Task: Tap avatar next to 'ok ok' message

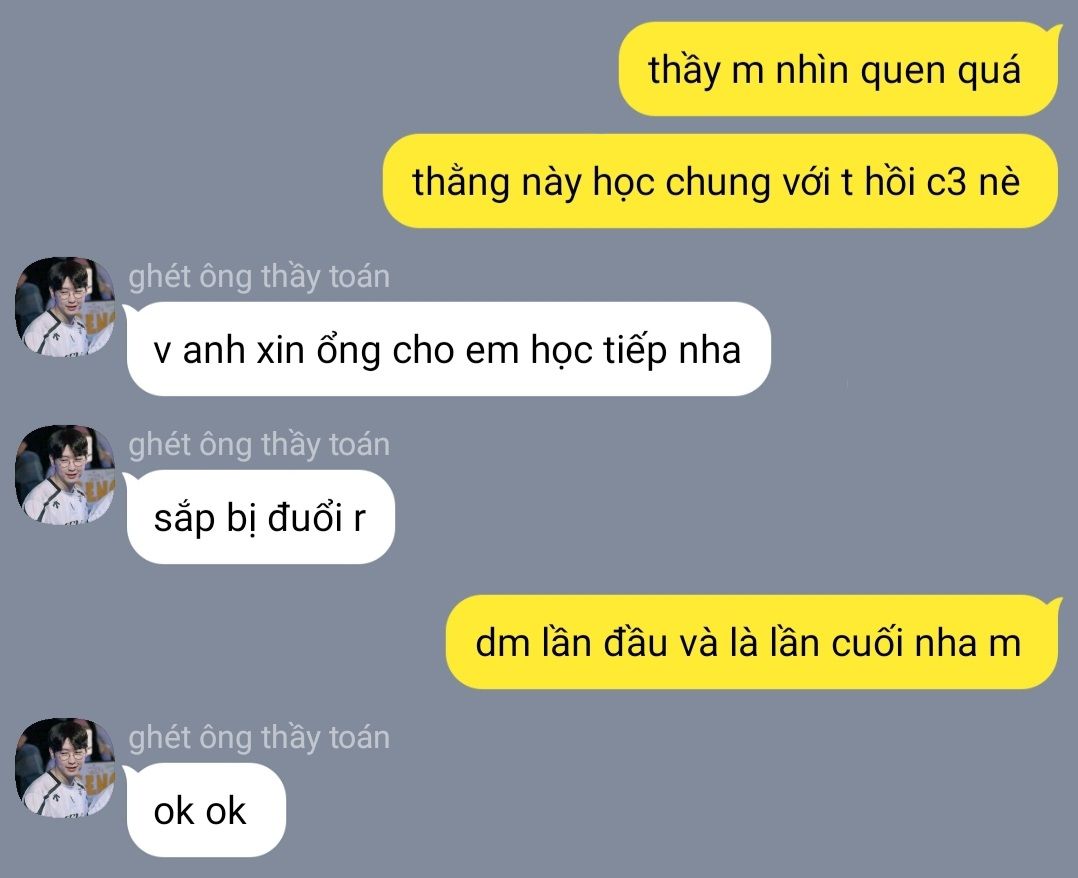Action: click(x=65, y=767)
